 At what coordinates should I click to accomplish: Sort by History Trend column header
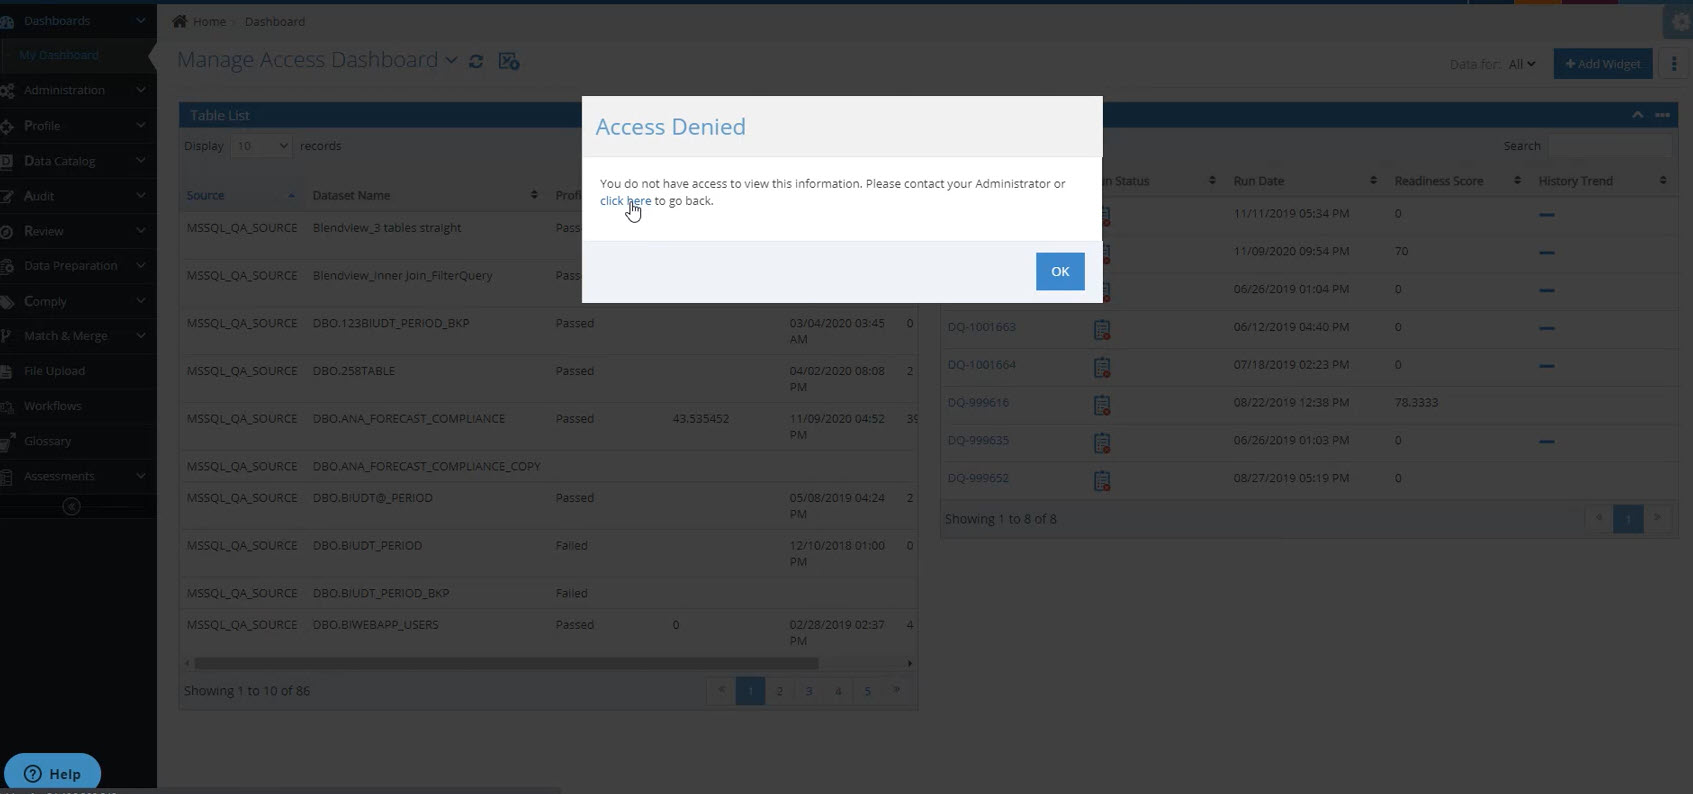click(1603, 181)
